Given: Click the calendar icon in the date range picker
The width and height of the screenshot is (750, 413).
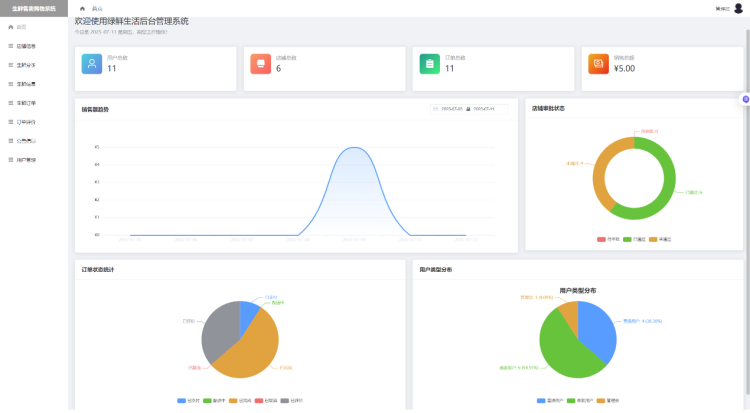Looking at the screenshot, I should click(x=437, y=109).
